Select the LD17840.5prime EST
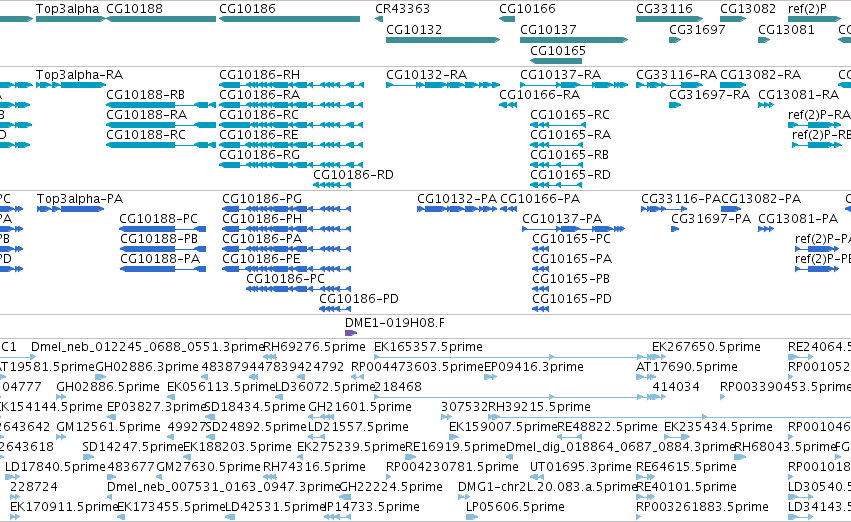The image size is (851, 522). 12,477
